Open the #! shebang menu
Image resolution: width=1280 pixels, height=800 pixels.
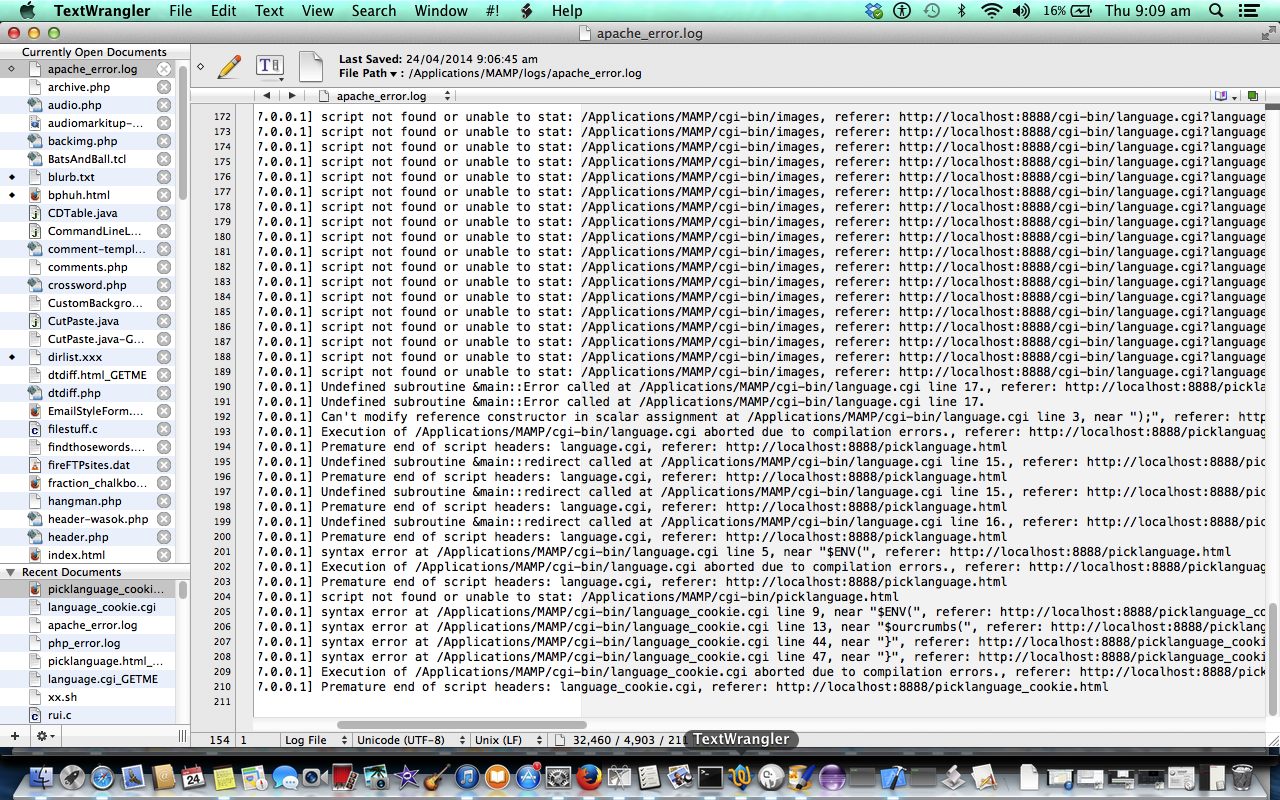(x=493, y=11)
